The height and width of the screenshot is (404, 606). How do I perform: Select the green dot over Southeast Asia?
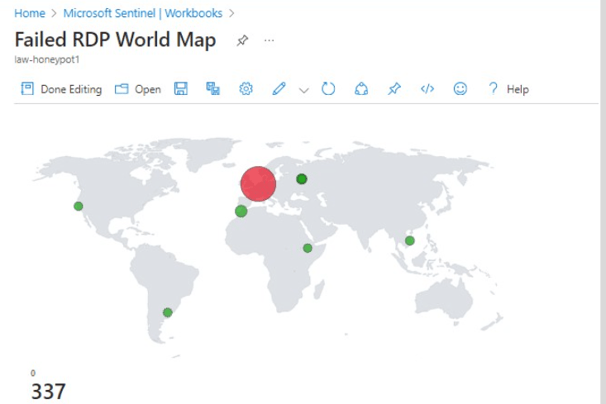point(410,240)
